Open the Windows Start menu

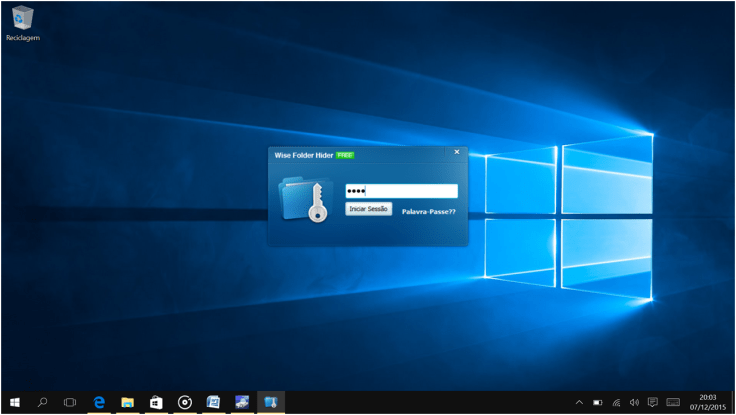click(x=15, y=402)
